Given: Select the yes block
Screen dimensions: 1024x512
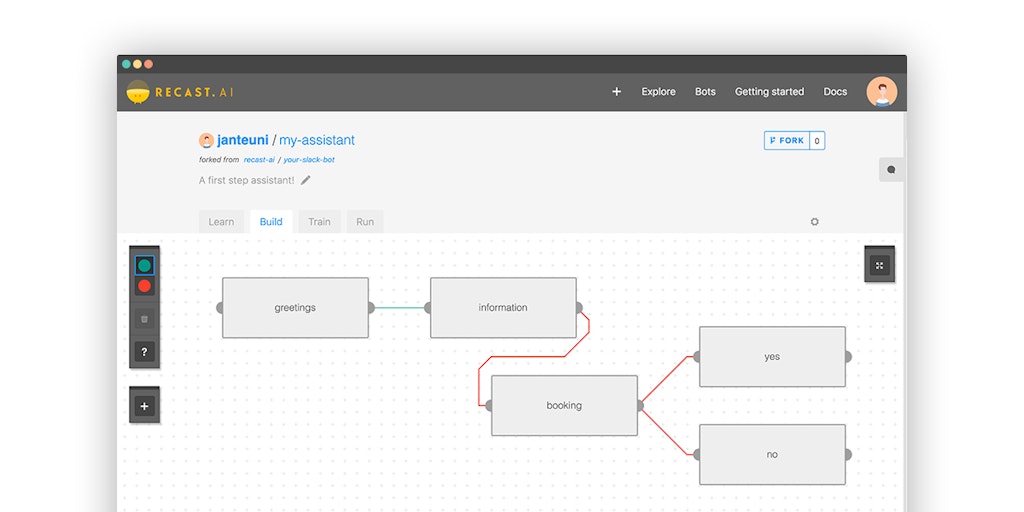Looking at the screenshot, I should click(772, 357).
